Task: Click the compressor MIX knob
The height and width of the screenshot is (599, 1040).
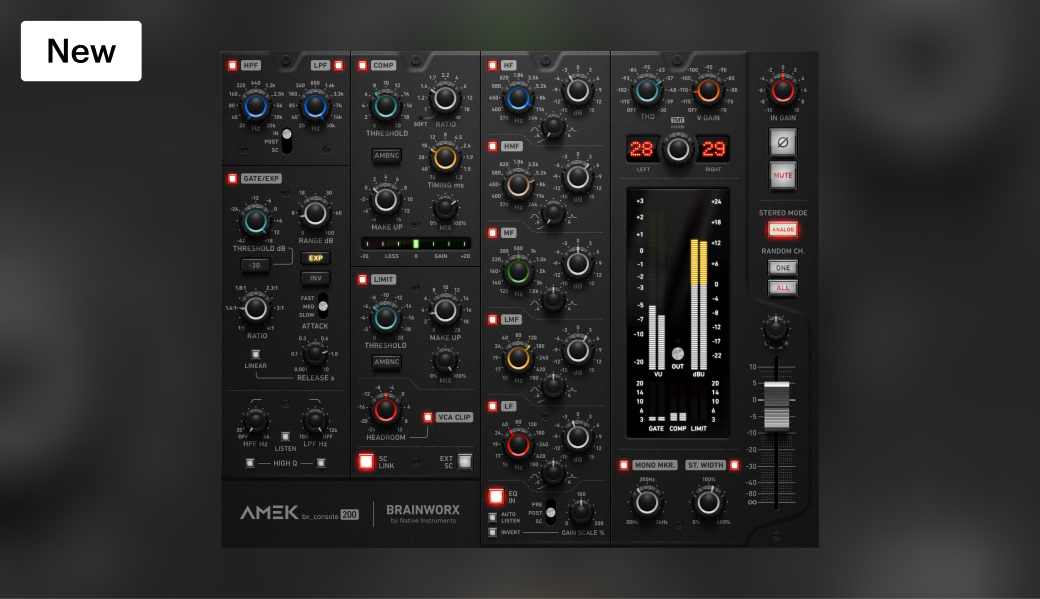Action: tap(445, 208)
